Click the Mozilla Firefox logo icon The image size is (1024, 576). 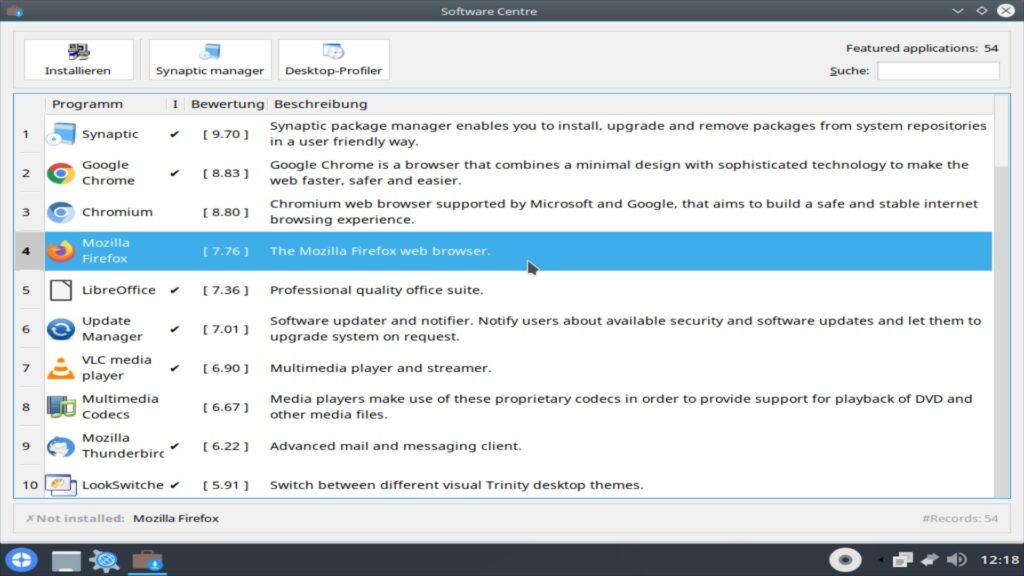click(x=61, y=251)
